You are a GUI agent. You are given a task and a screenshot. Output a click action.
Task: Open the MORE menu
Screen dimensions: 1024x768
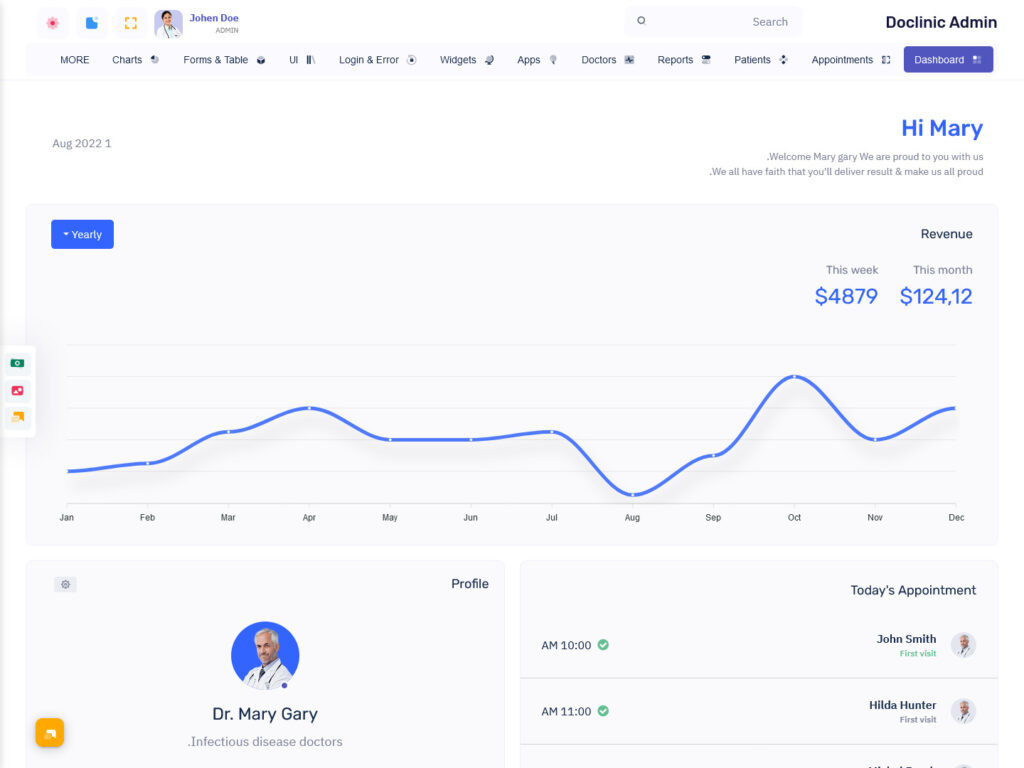coord(74,60)
